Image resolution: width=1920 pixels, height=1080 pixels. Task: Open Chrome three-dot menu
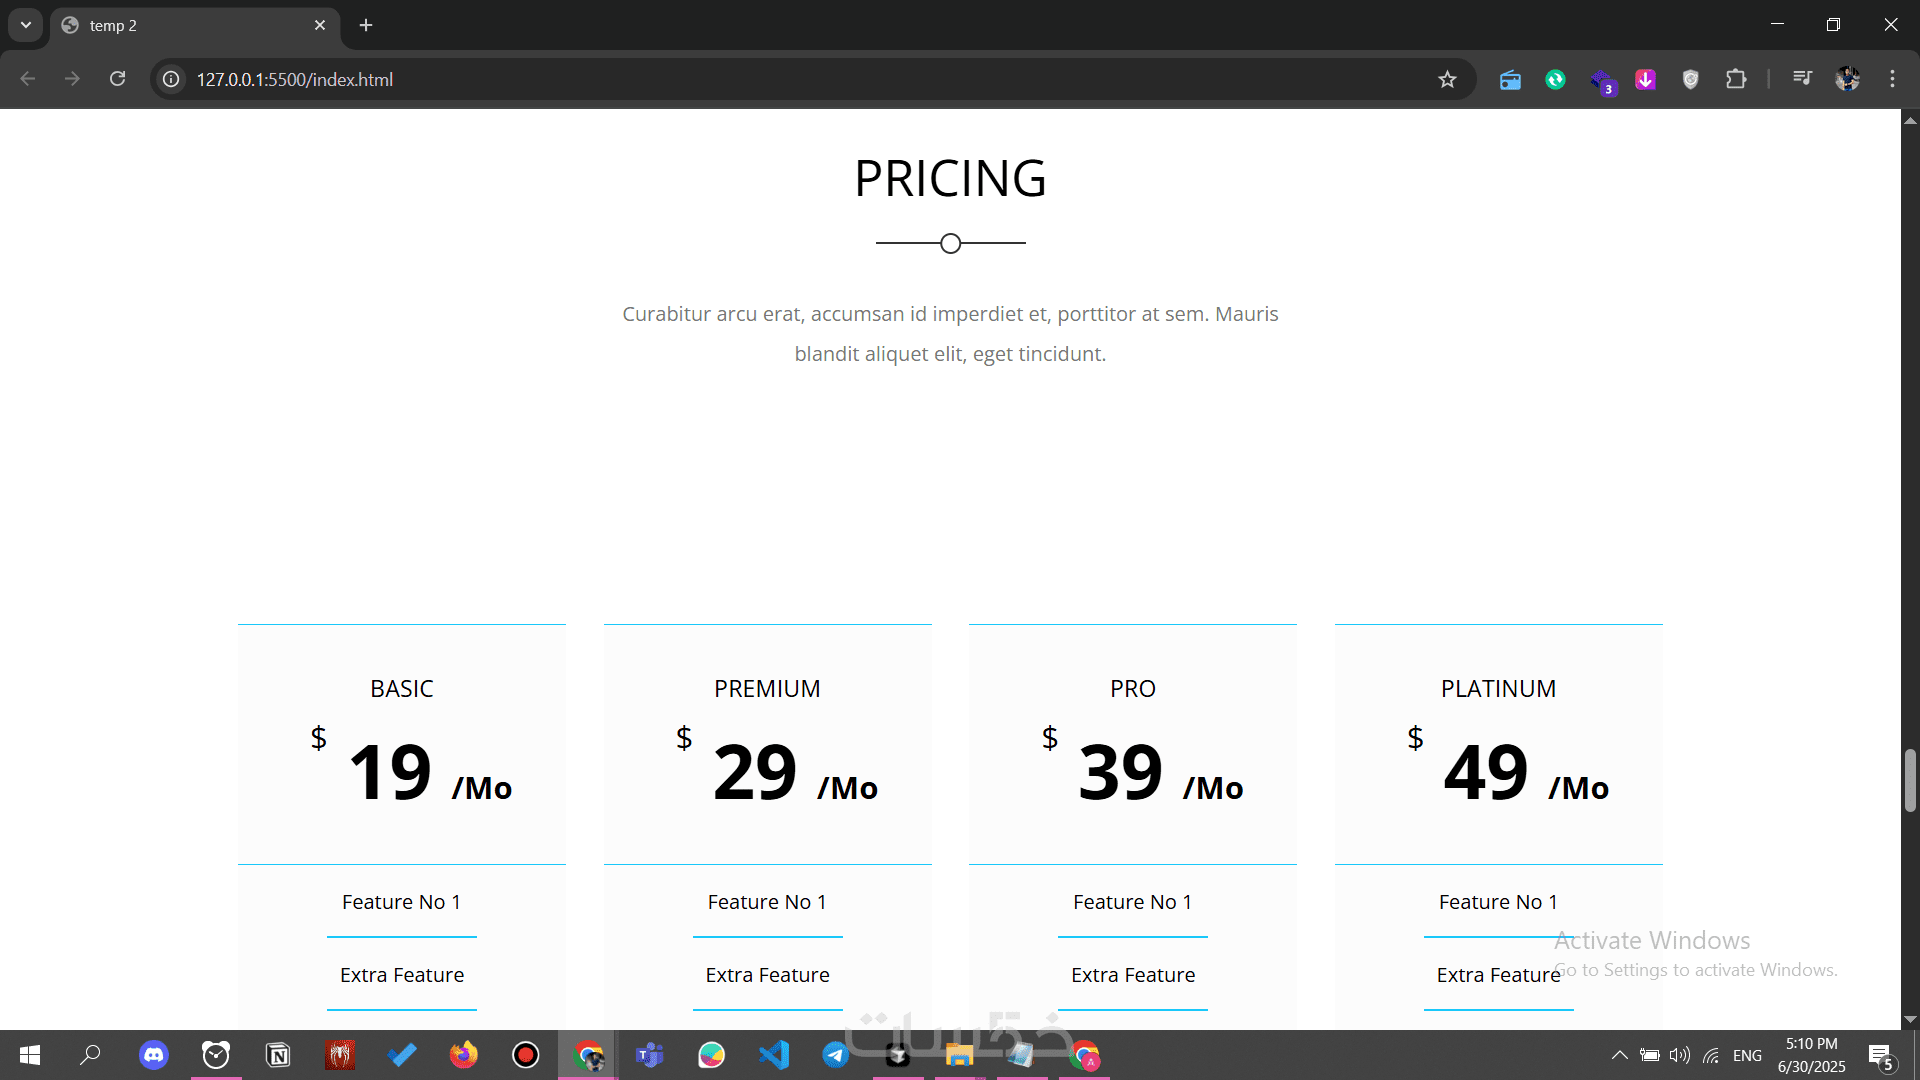click(1892, 79)
